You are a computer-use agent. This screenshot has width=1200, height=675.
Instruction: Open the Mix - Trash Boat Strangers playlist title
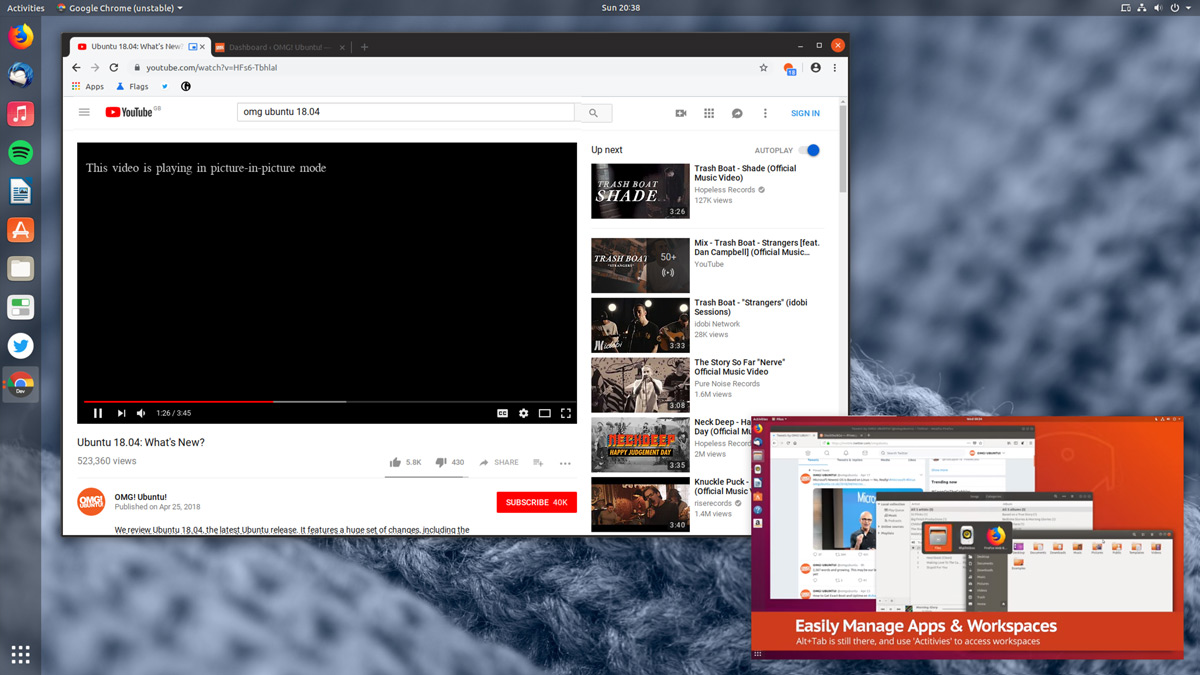[757, 248]
